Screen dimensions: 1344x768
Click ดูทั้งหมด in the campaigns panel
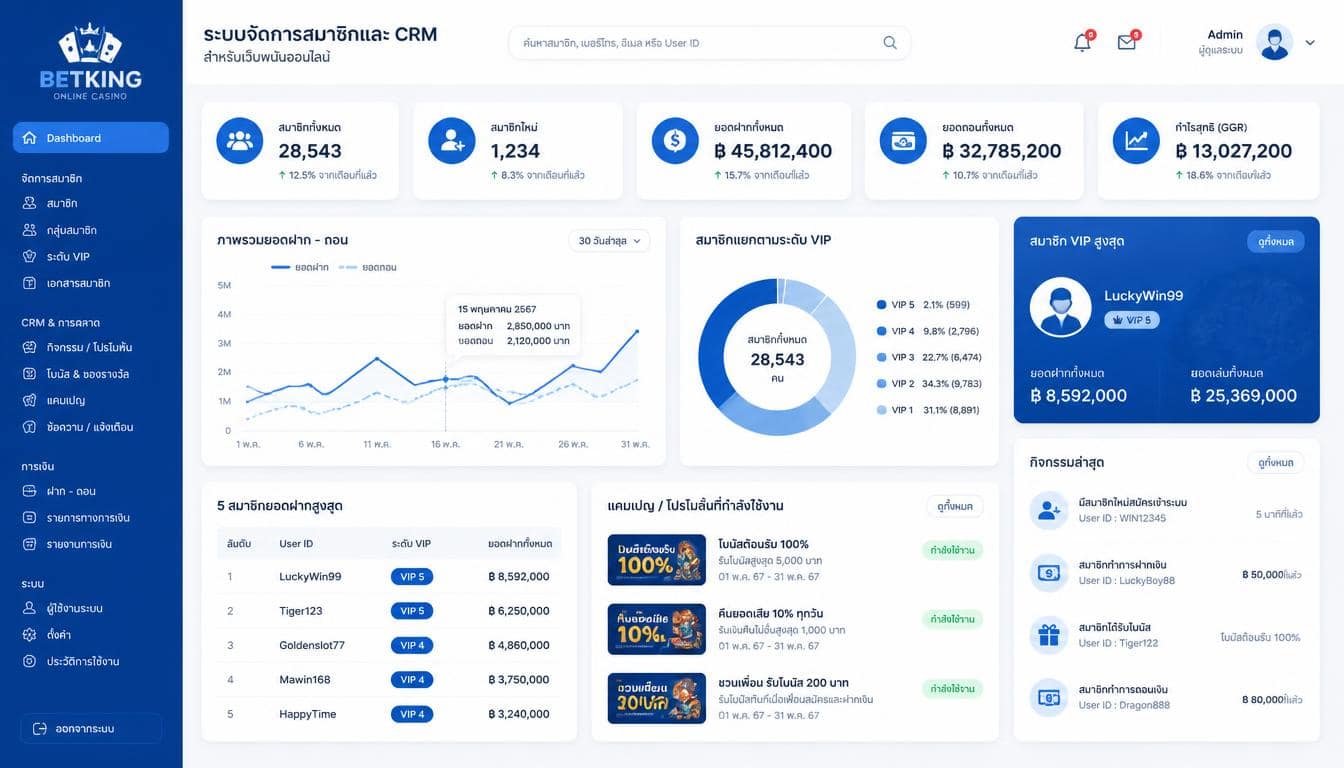pyautogui.click(x=954, y=506)
